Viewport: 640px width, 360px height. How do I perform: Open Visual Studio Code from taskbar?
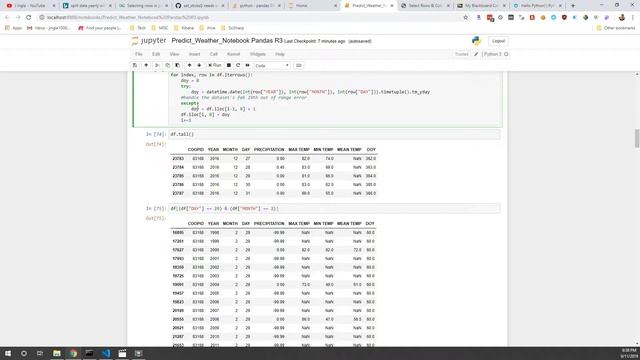point(106,353)
